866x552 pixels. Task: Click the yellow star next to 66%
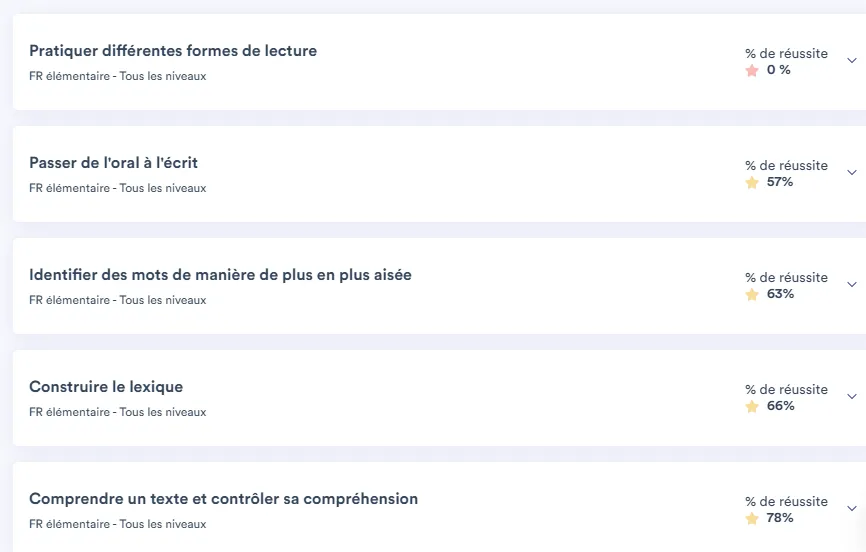click(752, 407)
